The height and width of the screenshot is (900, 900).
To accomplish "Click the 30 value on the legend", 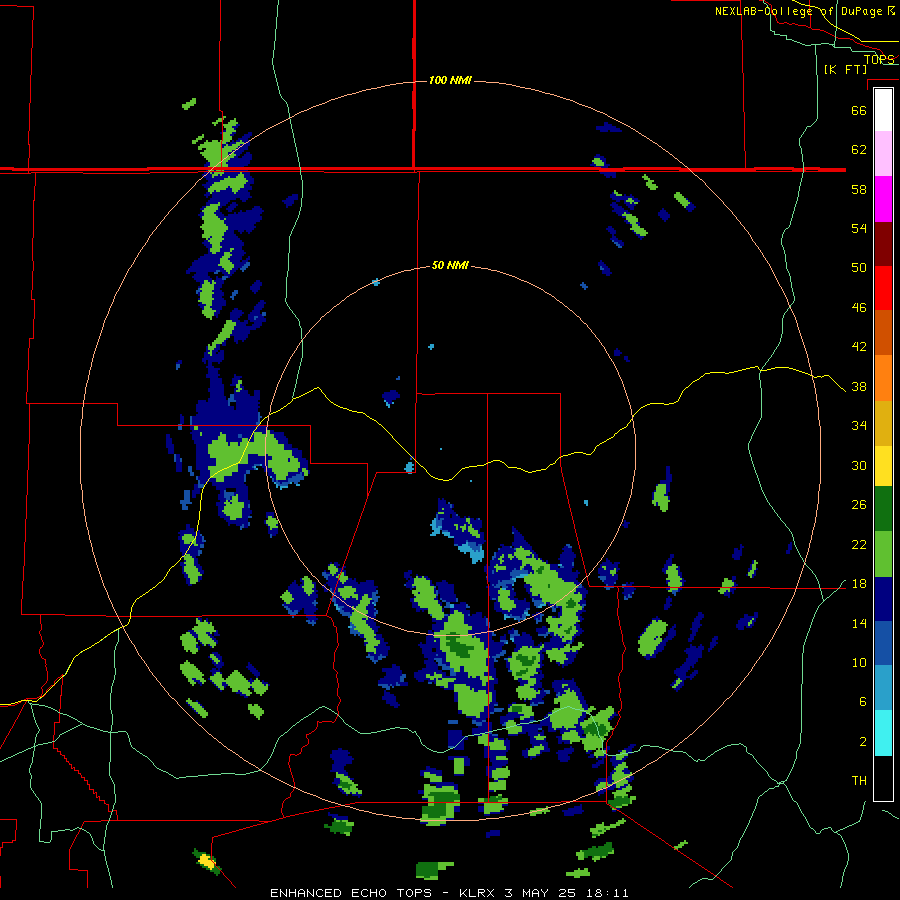I will click(859, 465).
